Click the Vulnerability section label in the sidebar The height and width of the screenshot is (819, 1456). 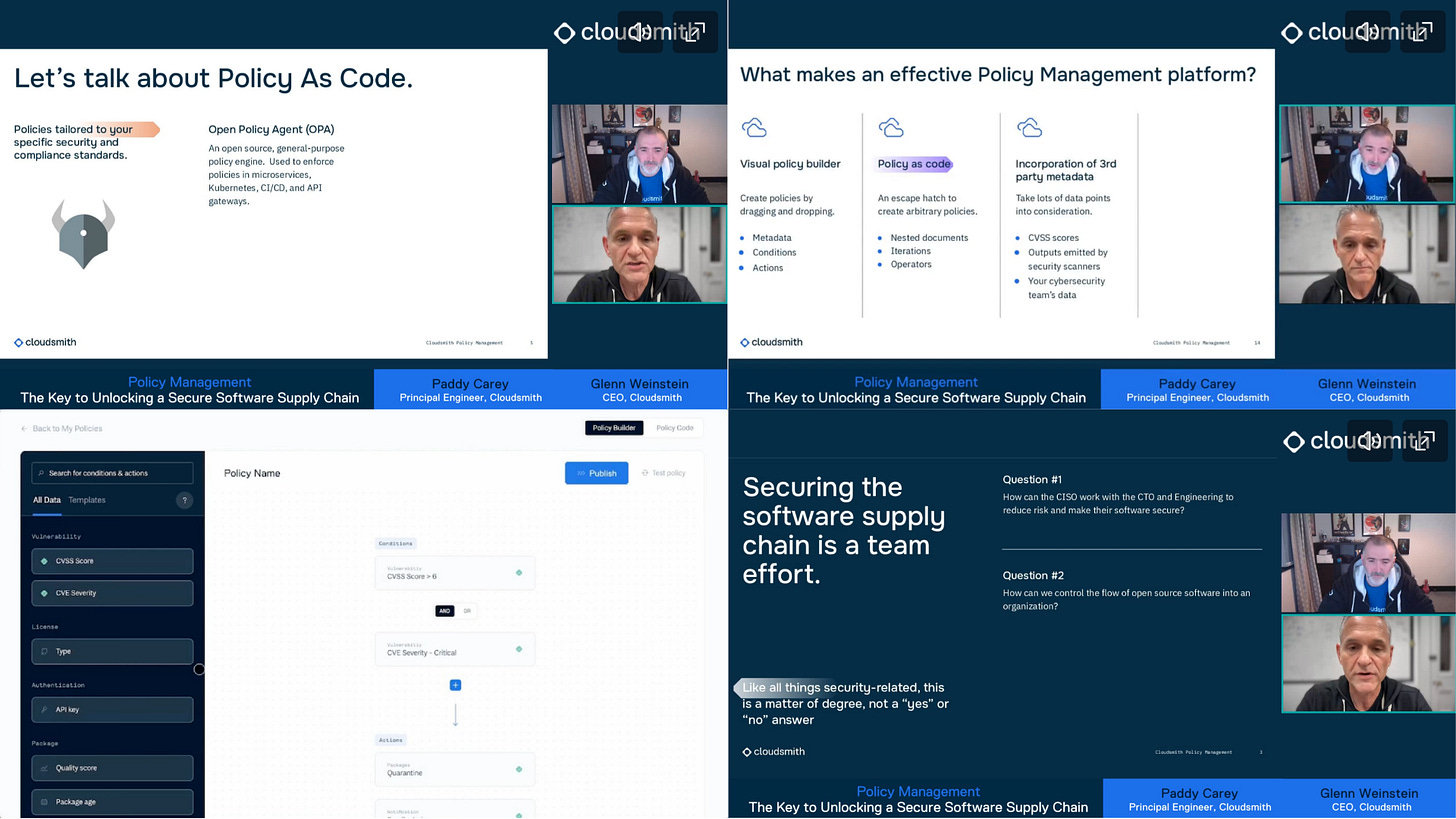pyautogui.click(x=56, y=537)
